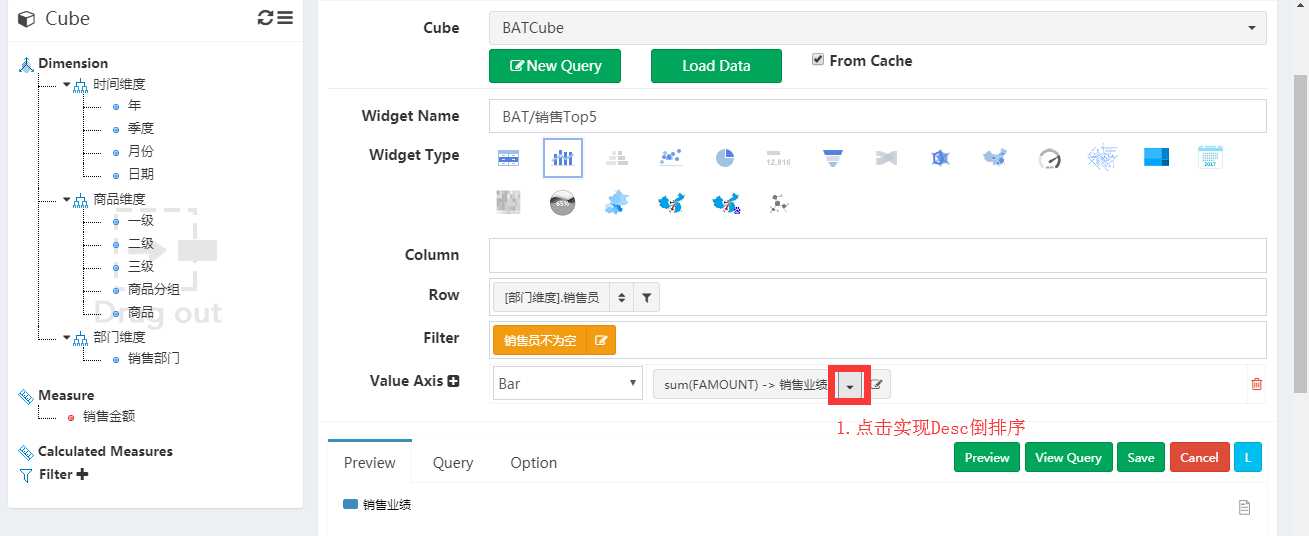Switch to the Query tab
This screenshot has height=536, width=1309.
(453, 463)
